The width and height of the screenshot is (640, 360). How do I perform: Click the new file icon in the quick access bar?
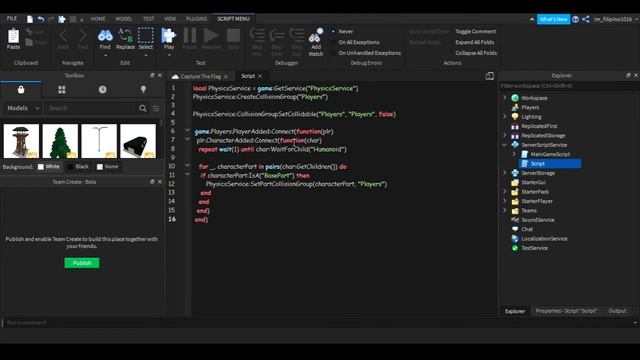(30, 19)
